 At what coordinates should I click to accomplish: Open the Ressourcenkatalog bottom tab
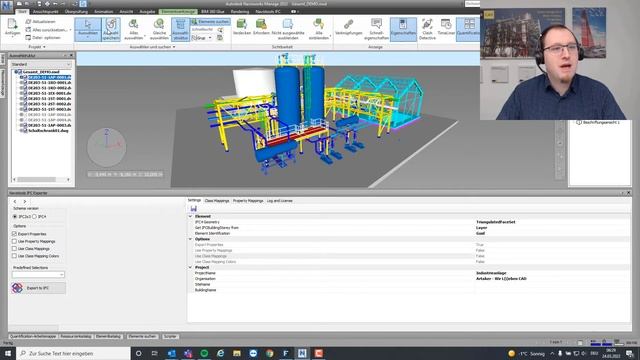pos(76,336)
